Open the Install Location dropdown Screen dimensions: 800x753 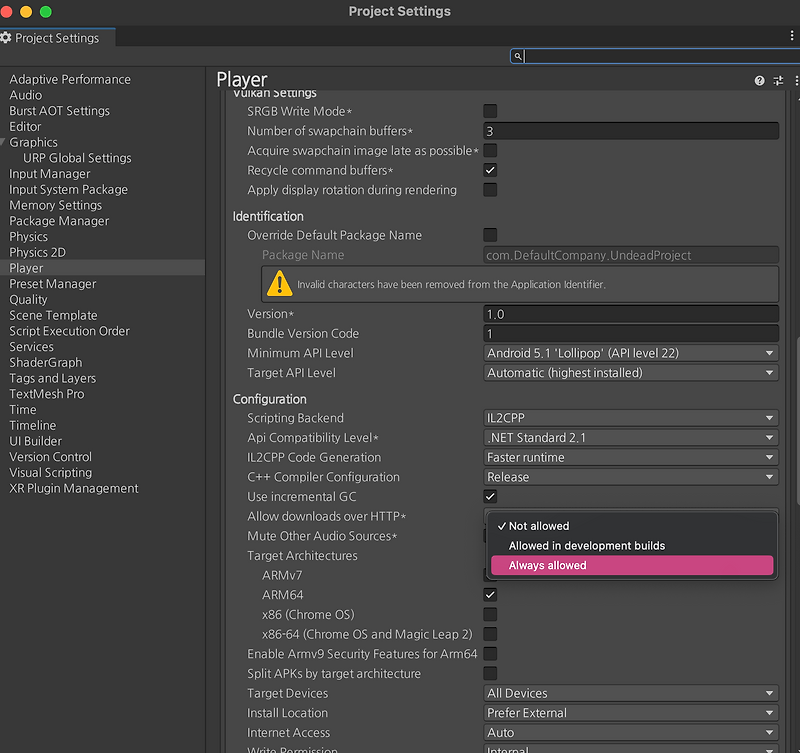click(x=630, y=712)
